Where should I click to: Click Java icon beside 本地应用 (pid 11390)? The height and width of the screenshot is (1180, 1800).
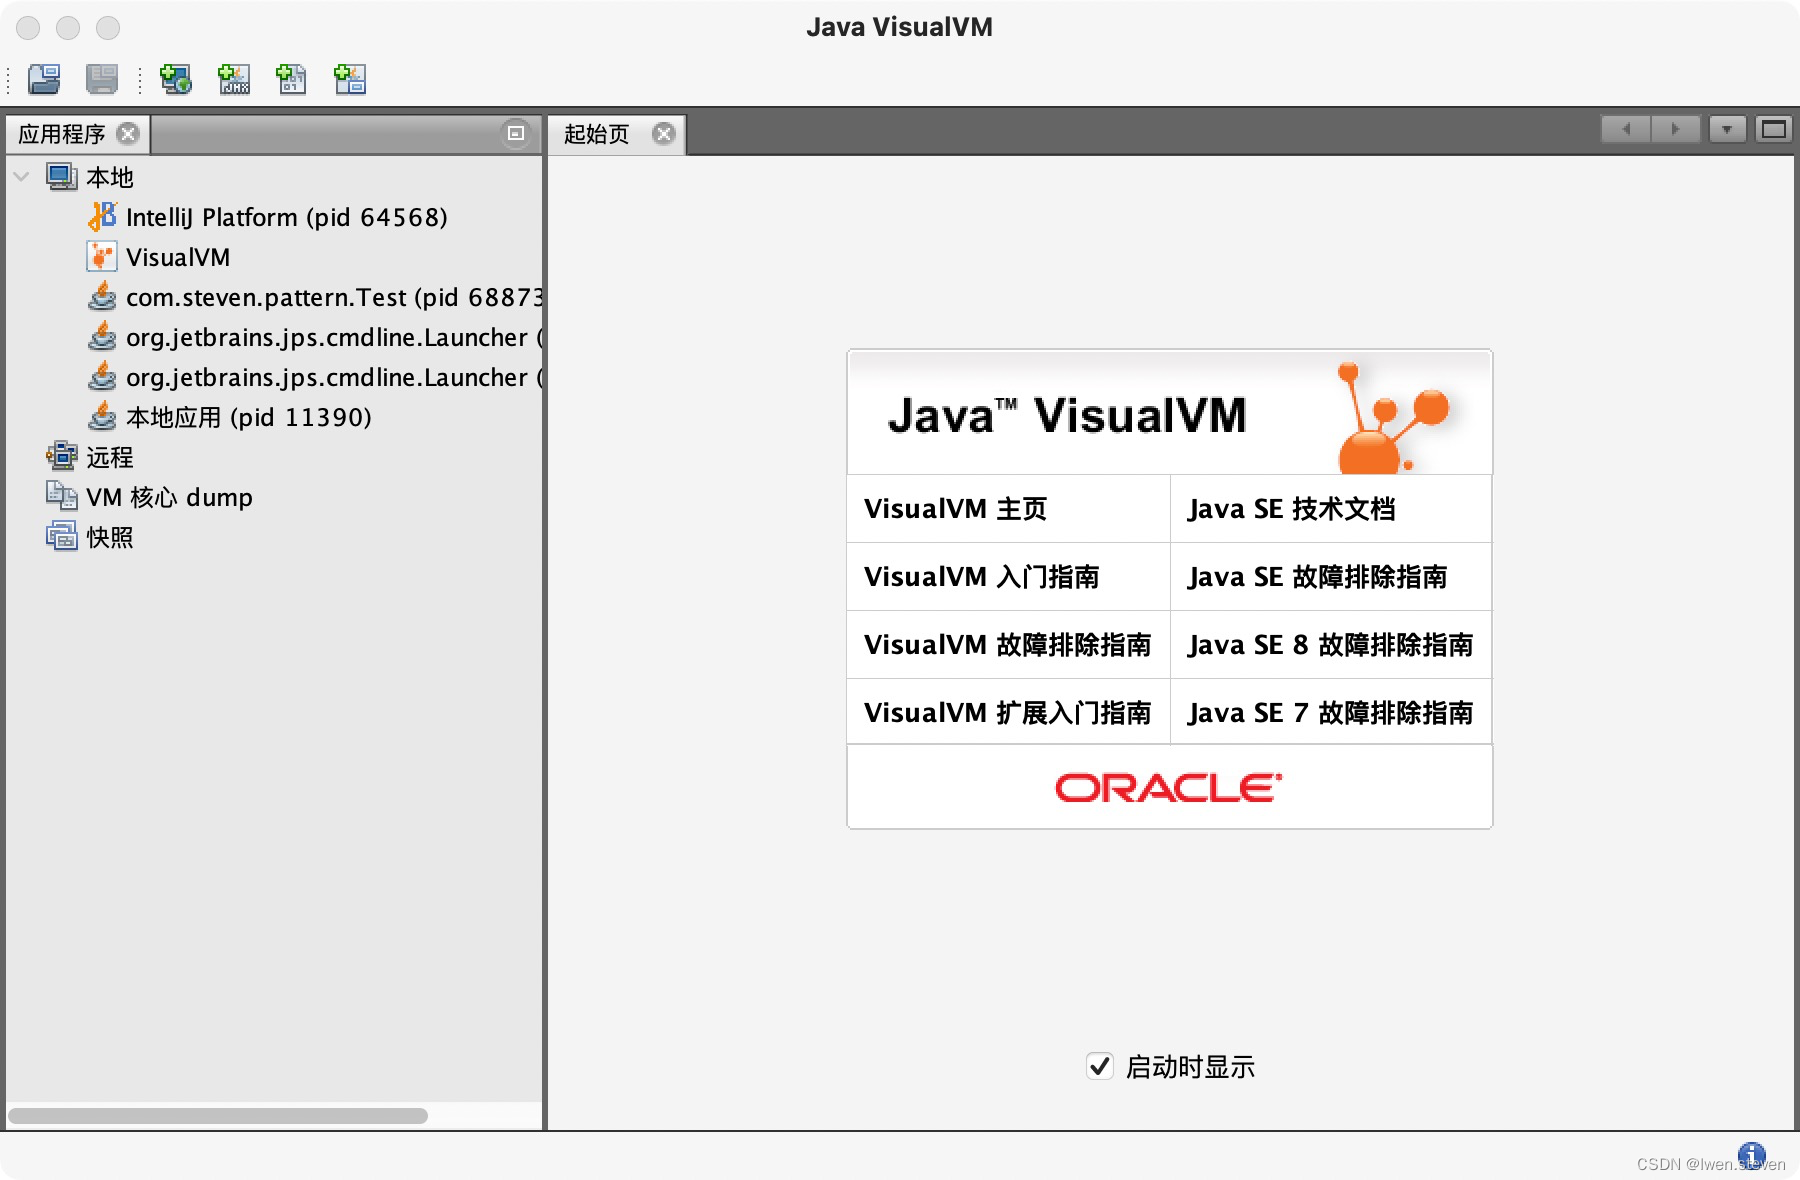102,416
